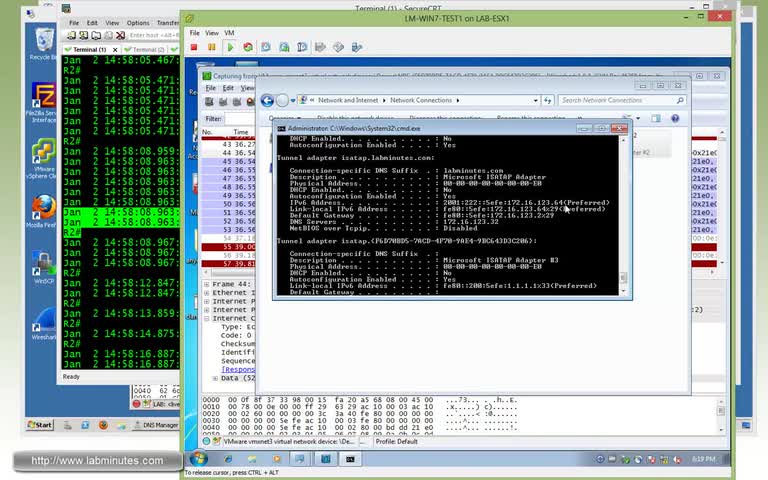Click the Start button on outer taskbar
The image size is (768, 480).
(39, 425)
